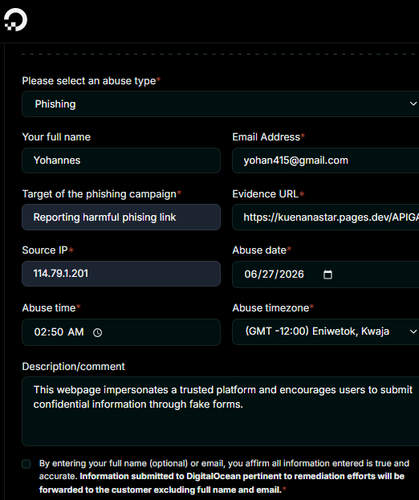Click the Email Address input field
The image size is (419, 500).
point(325,160)
